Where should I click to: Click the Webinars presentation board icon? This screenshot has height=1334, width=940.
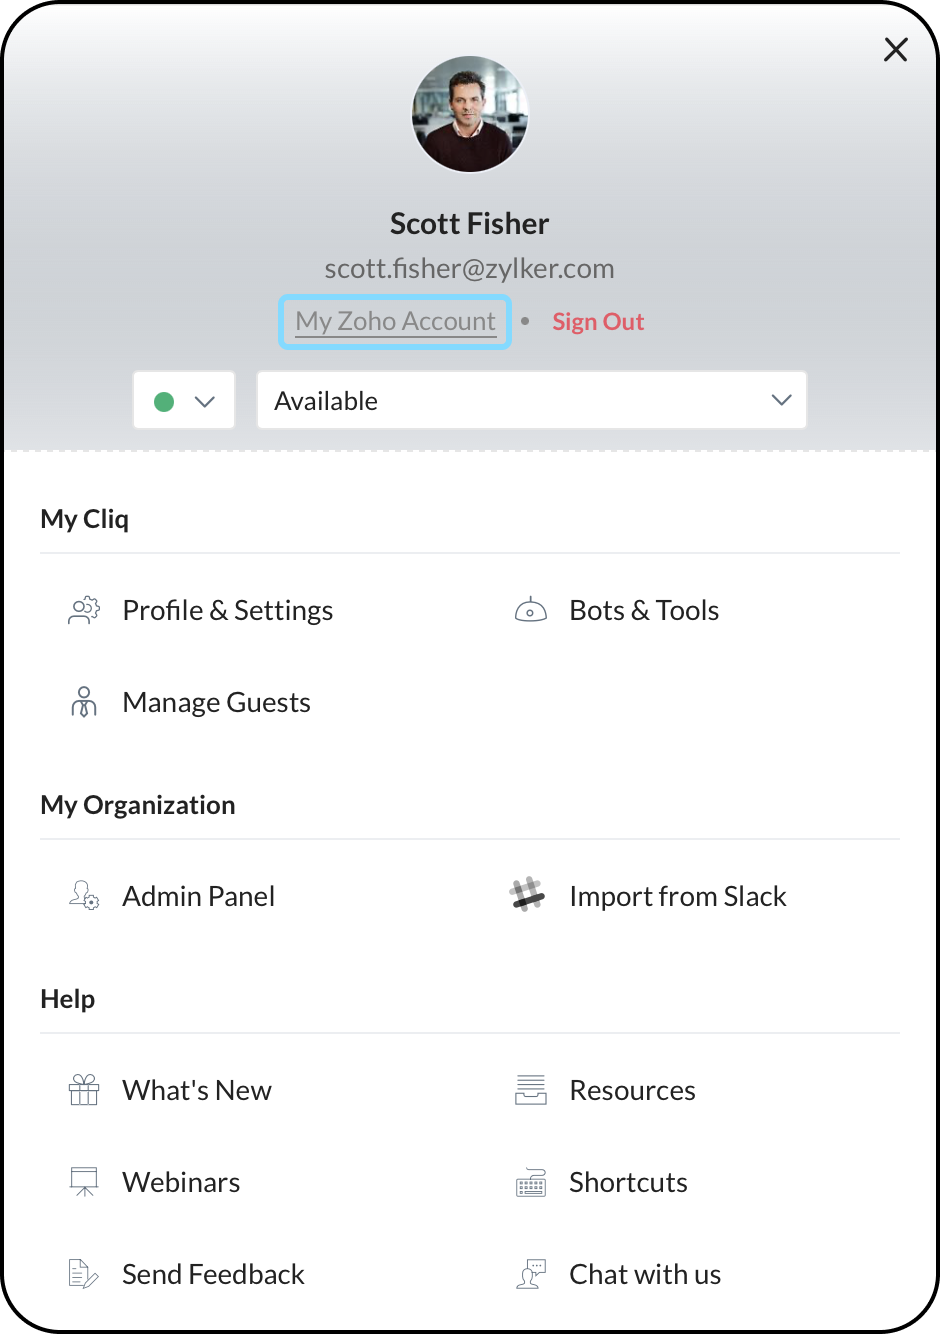pyautogui.click(x=84, y=1182)
